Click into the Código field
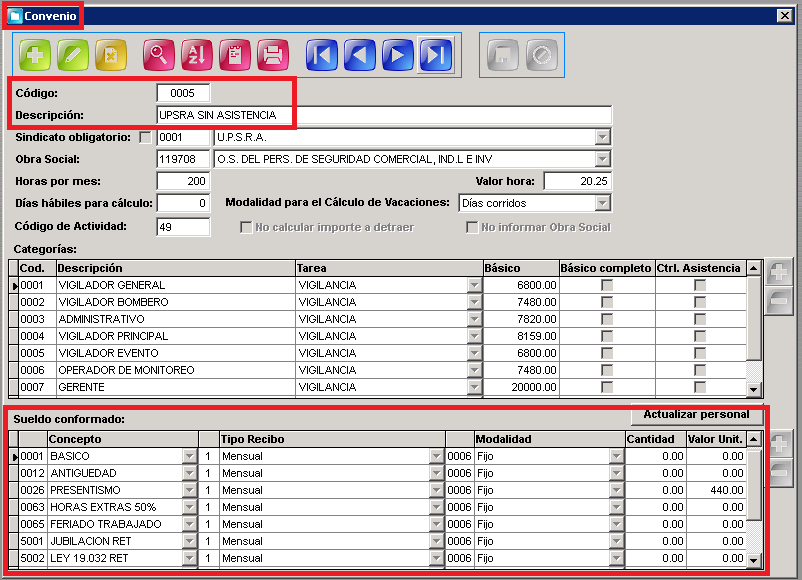Image resolution: width=802 pixels, height=580 pixels. tap(183, 93)
